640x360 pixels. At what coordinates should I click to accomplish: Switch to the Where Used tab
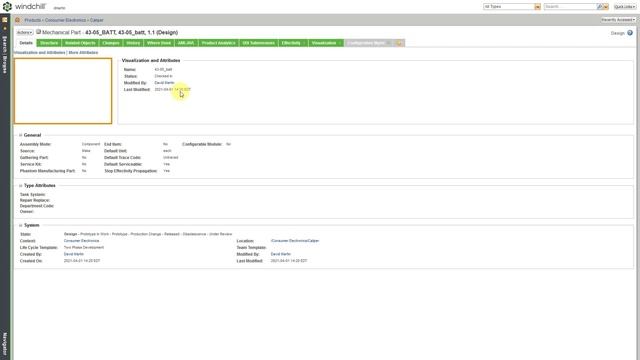point(159,43)
